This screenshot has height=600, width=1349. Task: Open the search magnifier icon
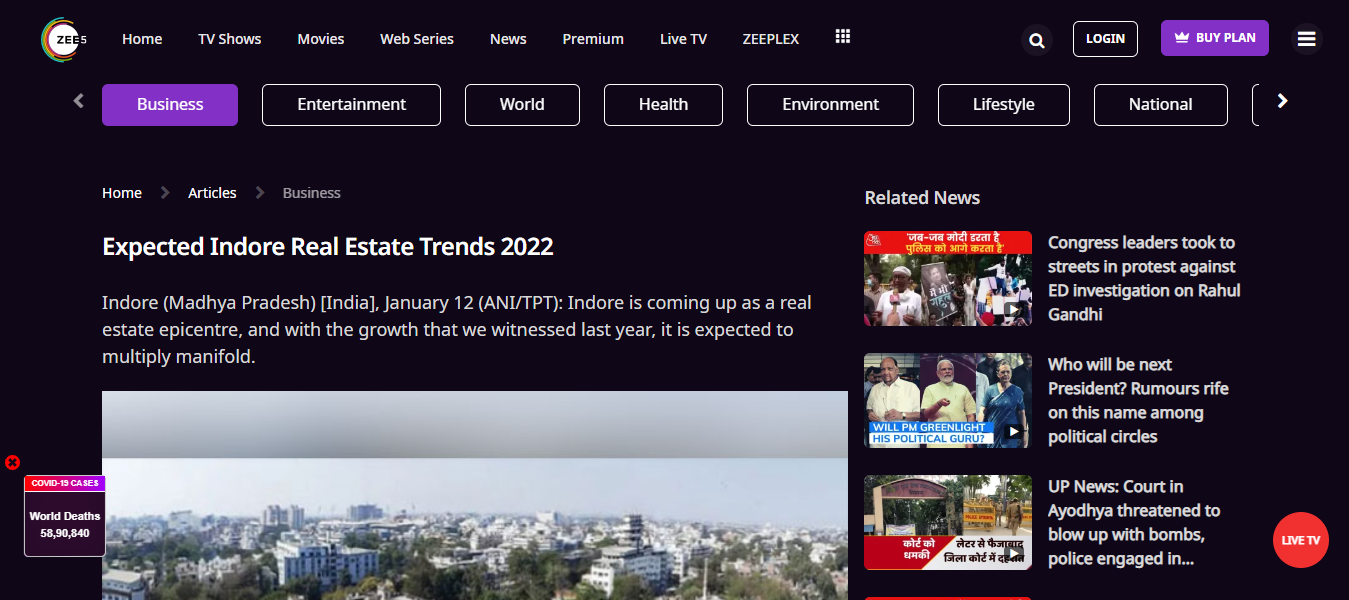coord(1037,40)
